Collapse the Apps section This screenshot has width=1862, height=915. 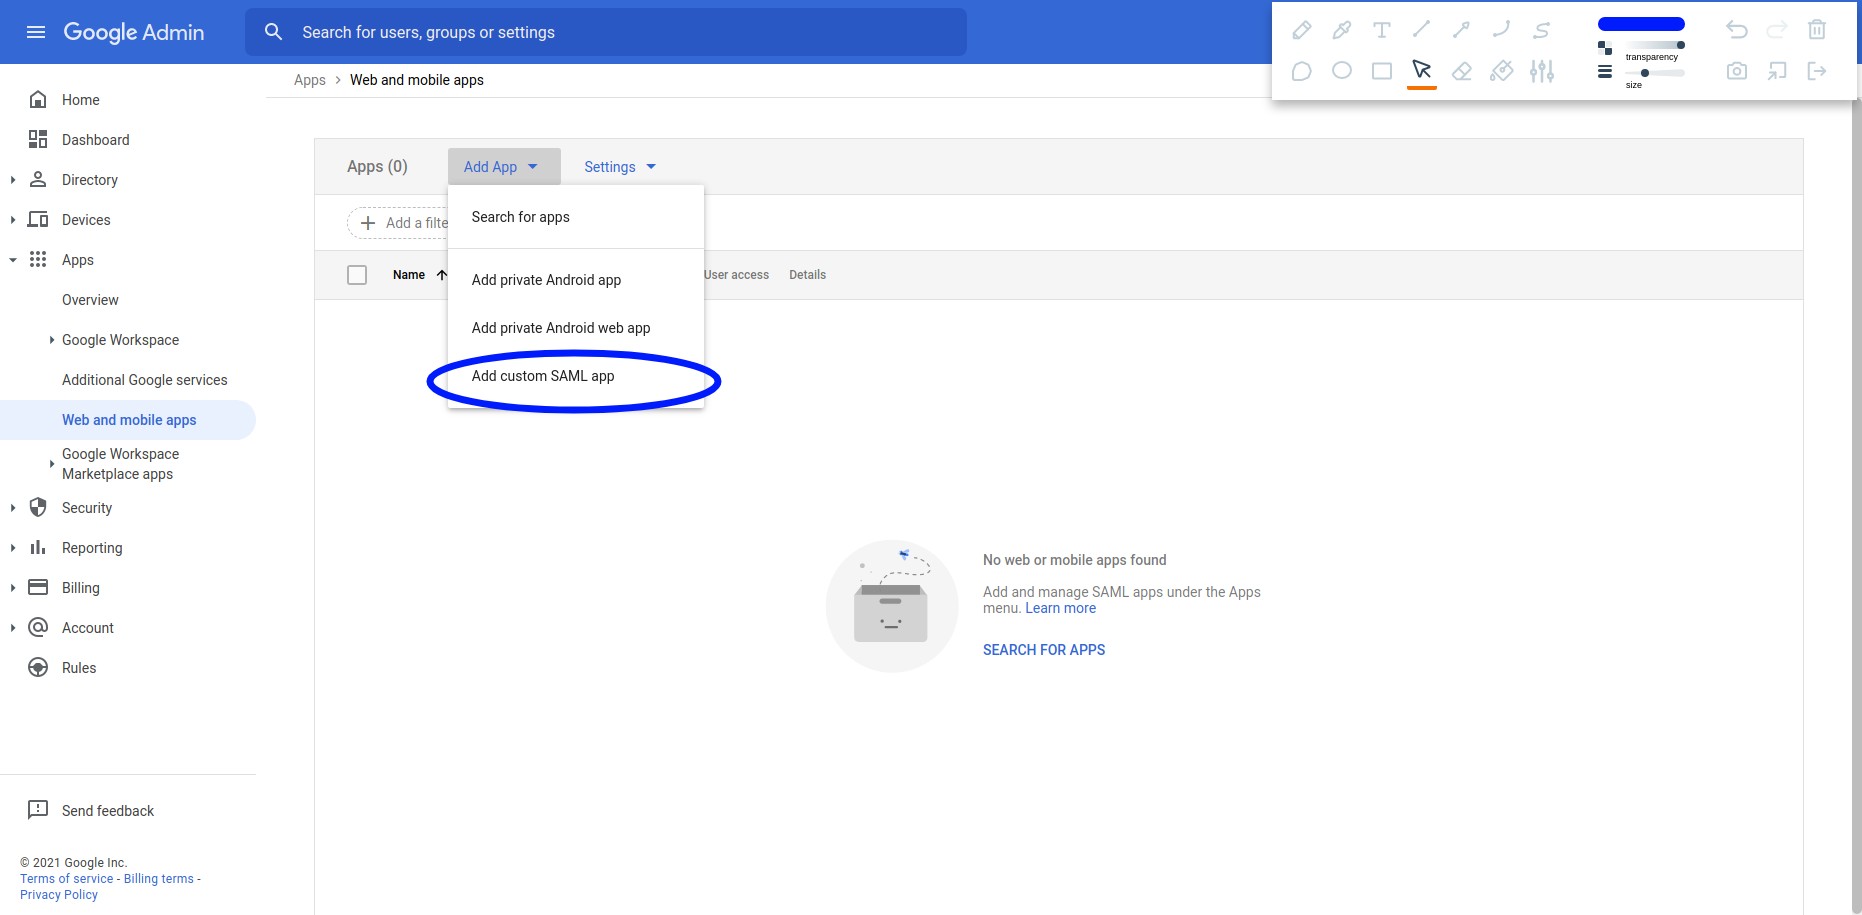pyautogui.click(x=12, y=260)
